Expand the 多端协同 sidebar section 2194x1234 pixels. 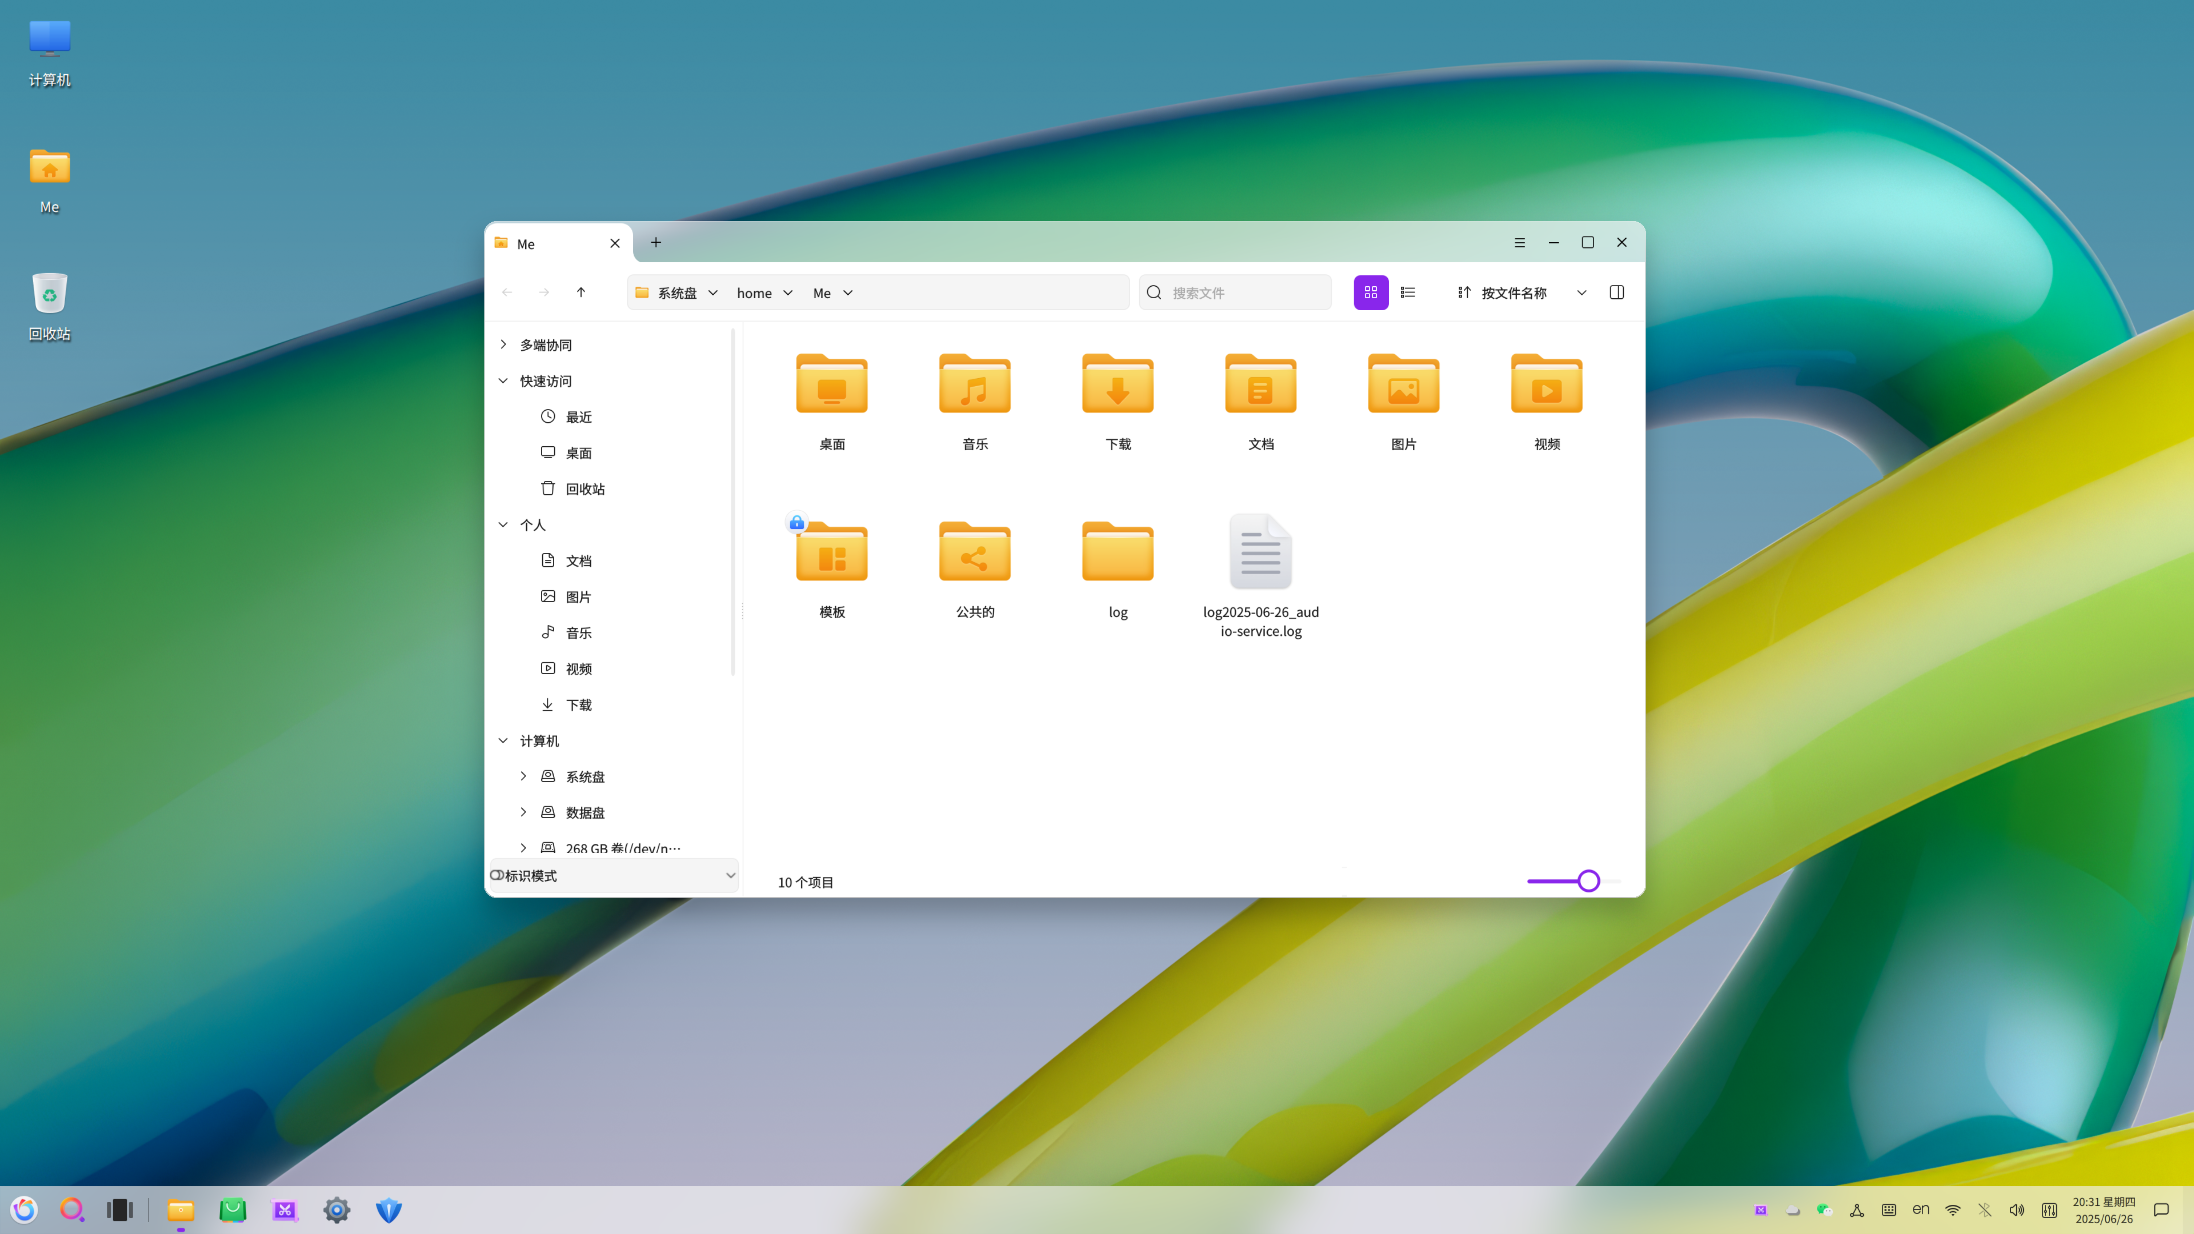coord(503,344)
